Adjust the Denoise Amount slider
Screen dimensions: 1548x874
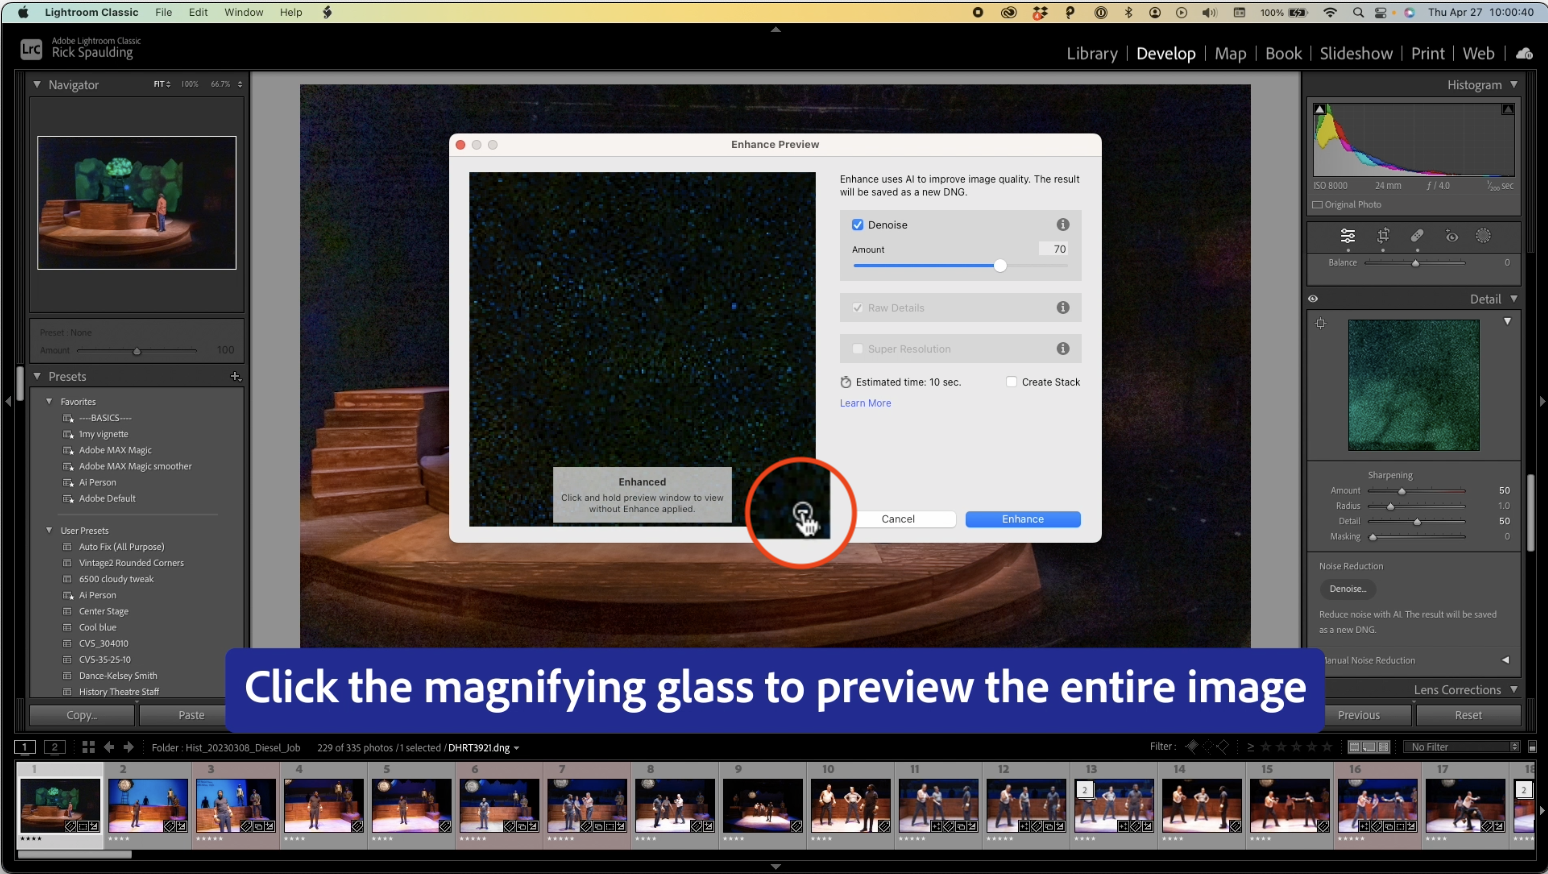[999, 265]
